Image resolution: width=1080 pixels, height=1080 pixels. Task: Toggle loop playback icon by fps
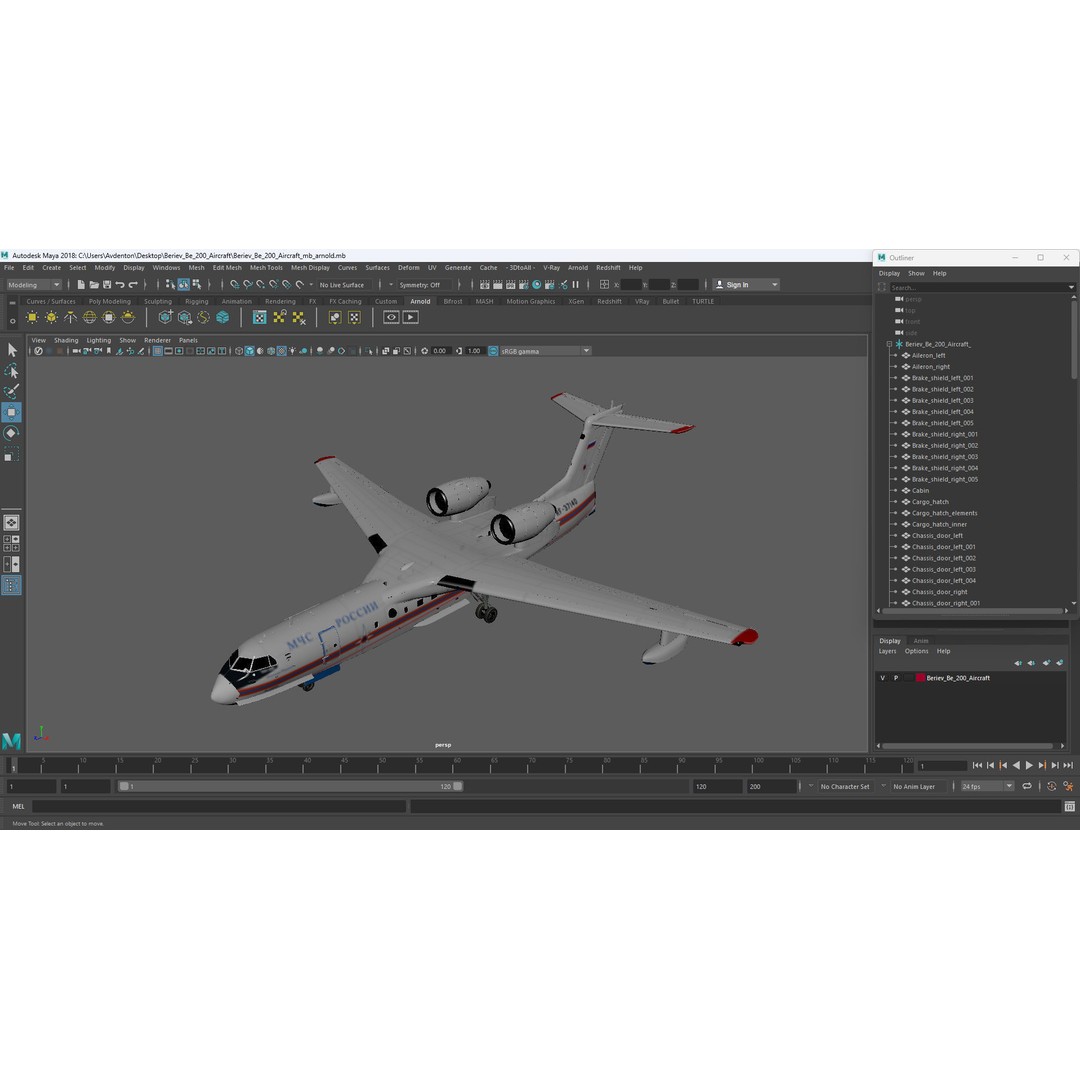coord(1027,786)
